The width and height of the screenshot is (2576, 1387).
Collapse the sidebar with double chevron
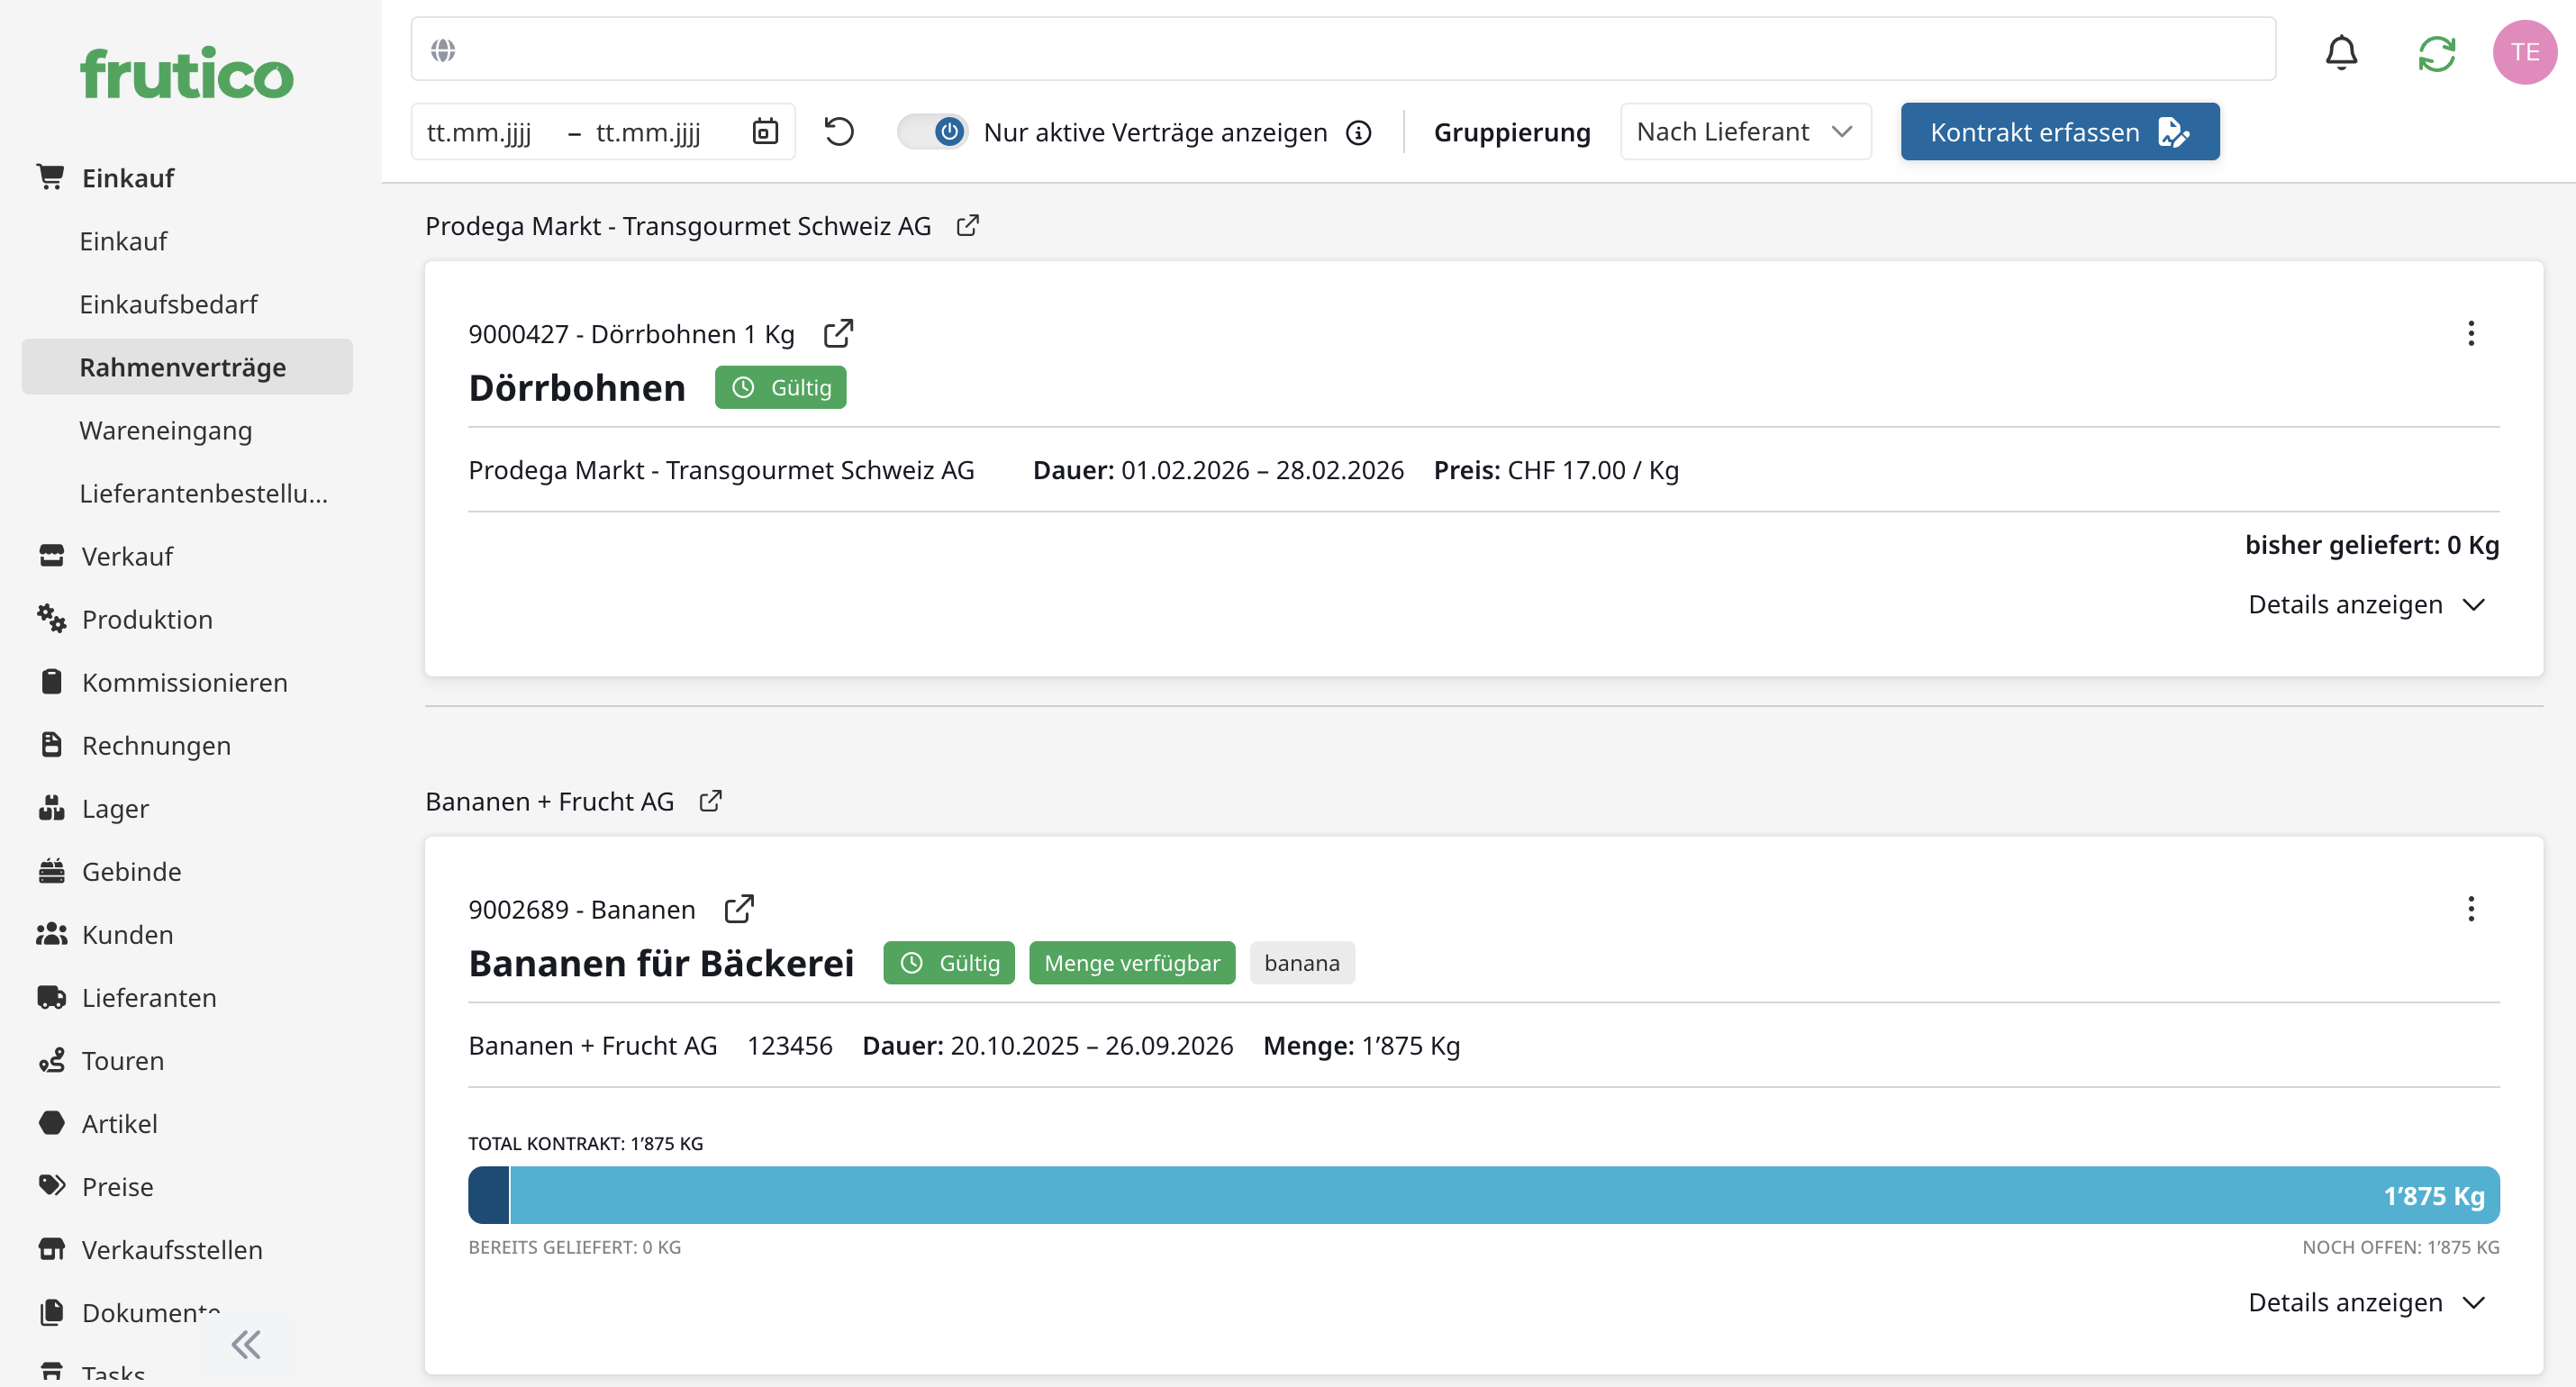245,1344
